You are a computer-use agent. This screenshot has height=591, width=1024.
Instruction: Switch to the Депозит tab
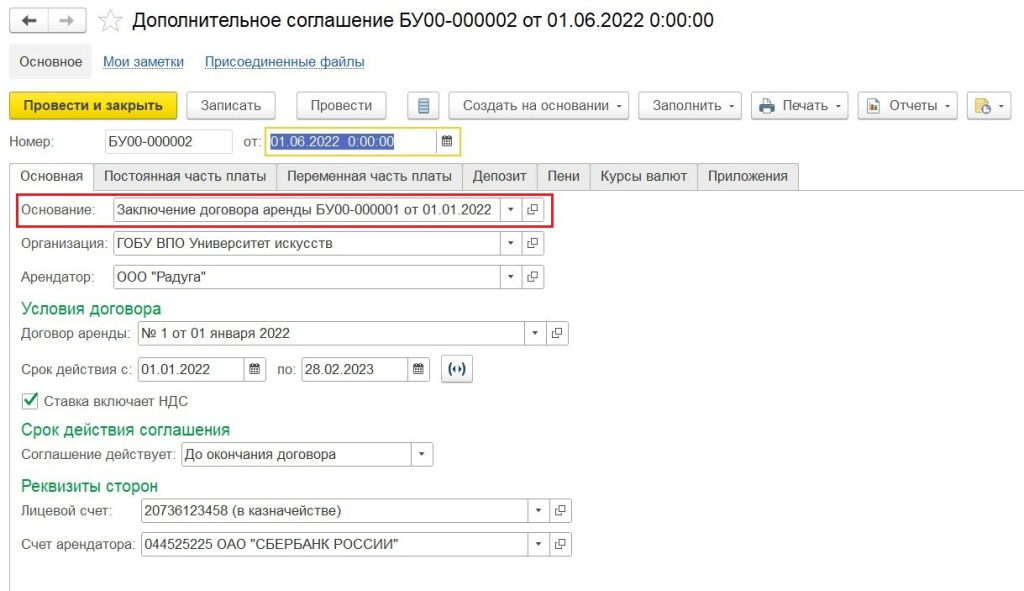click(x=499, y=176)
